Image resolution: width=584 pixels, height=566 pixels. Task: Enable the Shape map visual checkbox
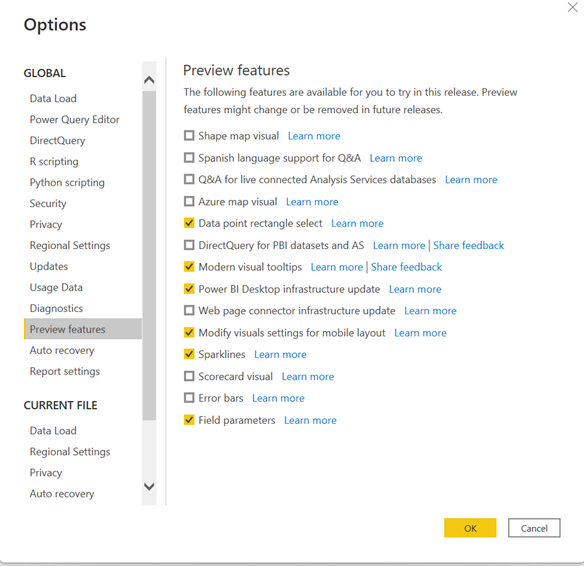(189, 135)
